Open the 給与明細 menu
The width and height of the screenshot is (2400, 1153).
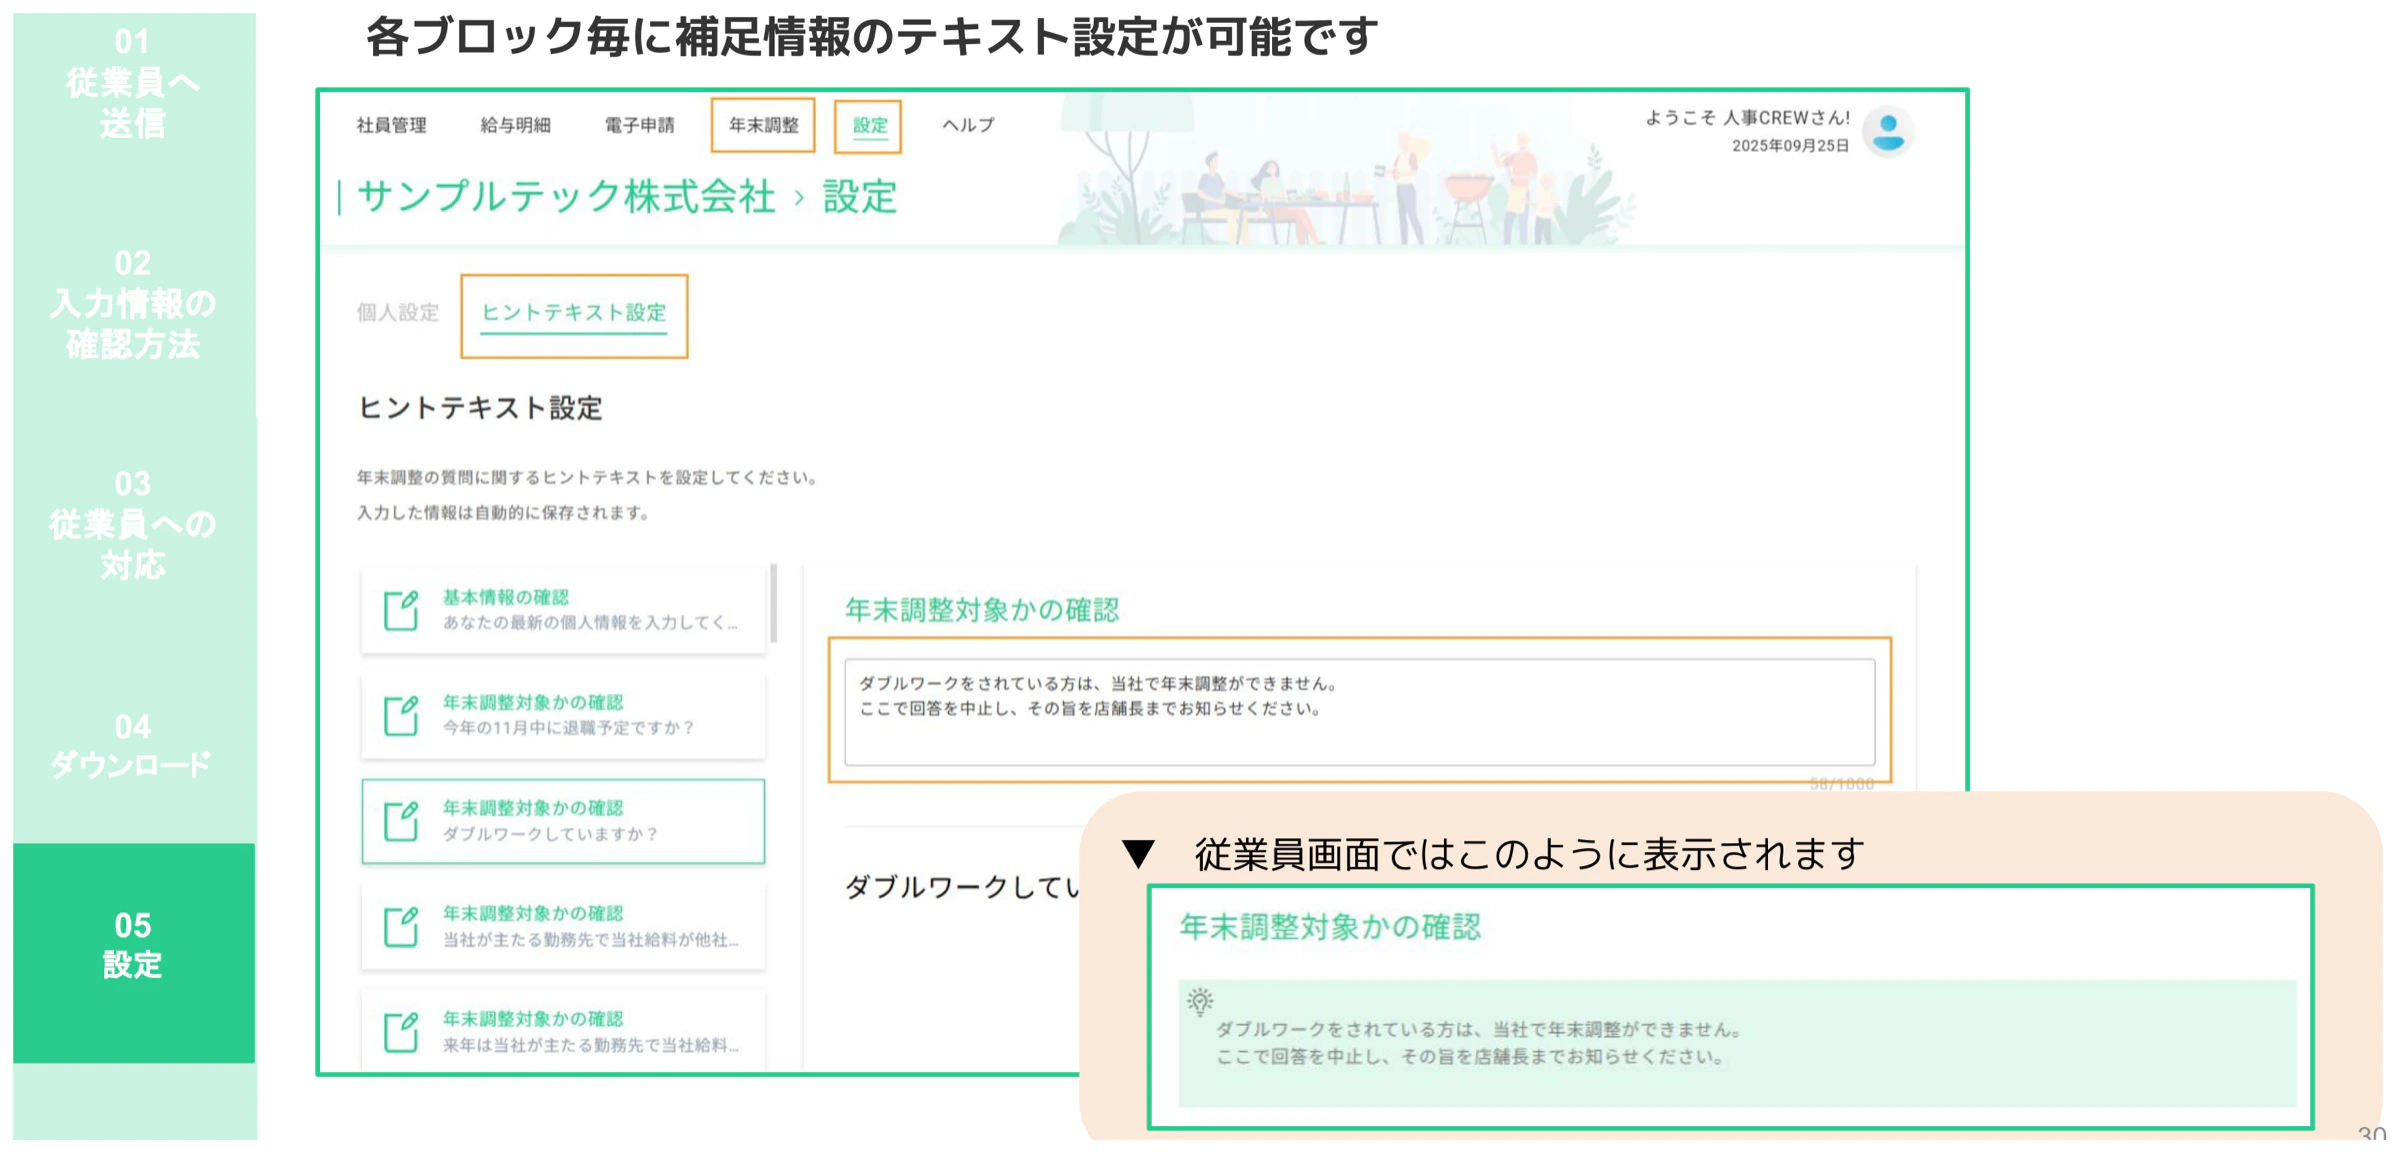[515, 125]
